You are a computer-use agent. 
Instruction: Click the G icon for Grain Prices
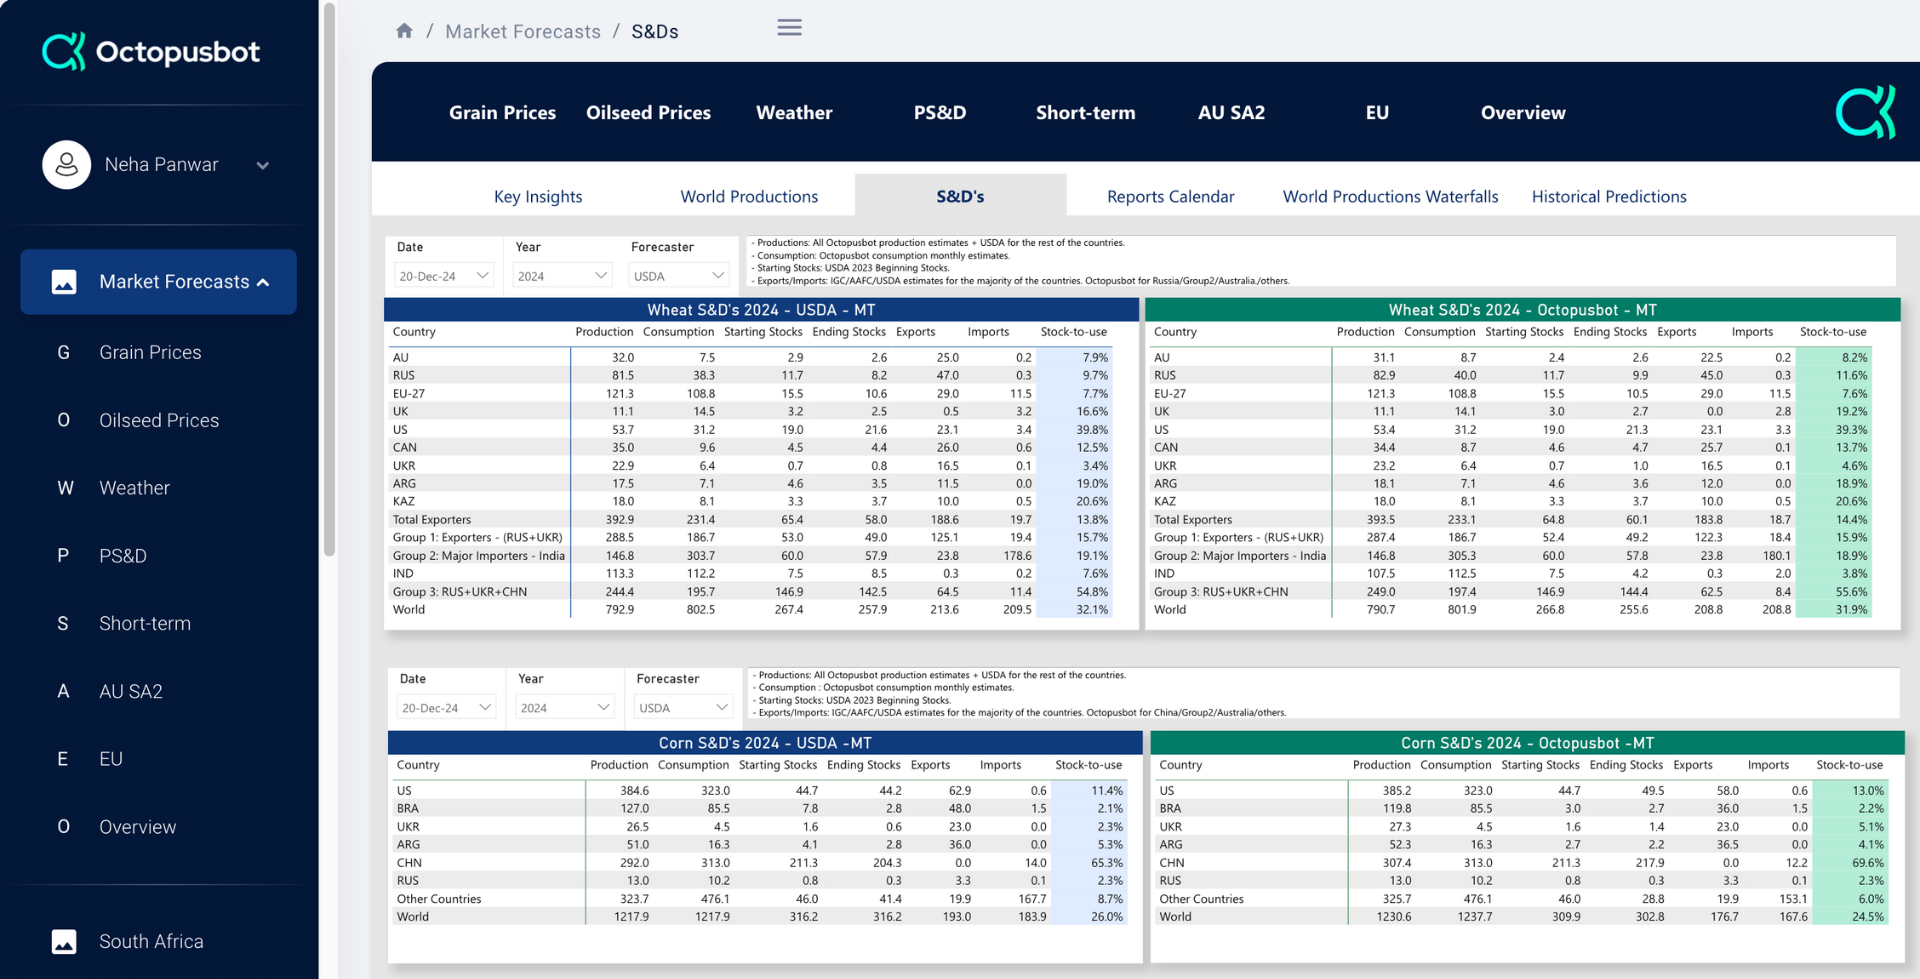point(63,352)
